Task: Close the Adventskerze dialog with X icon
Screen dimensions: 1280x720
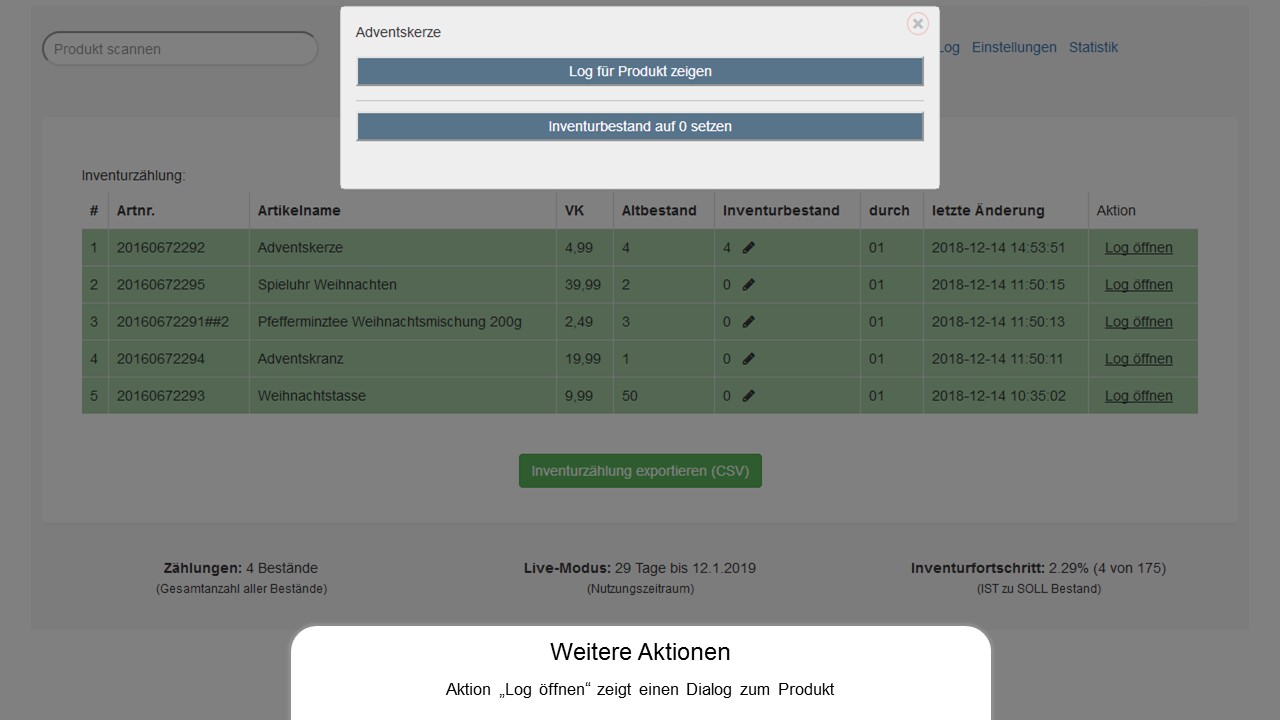Action: pyautogui.click(x=917, y=24)
